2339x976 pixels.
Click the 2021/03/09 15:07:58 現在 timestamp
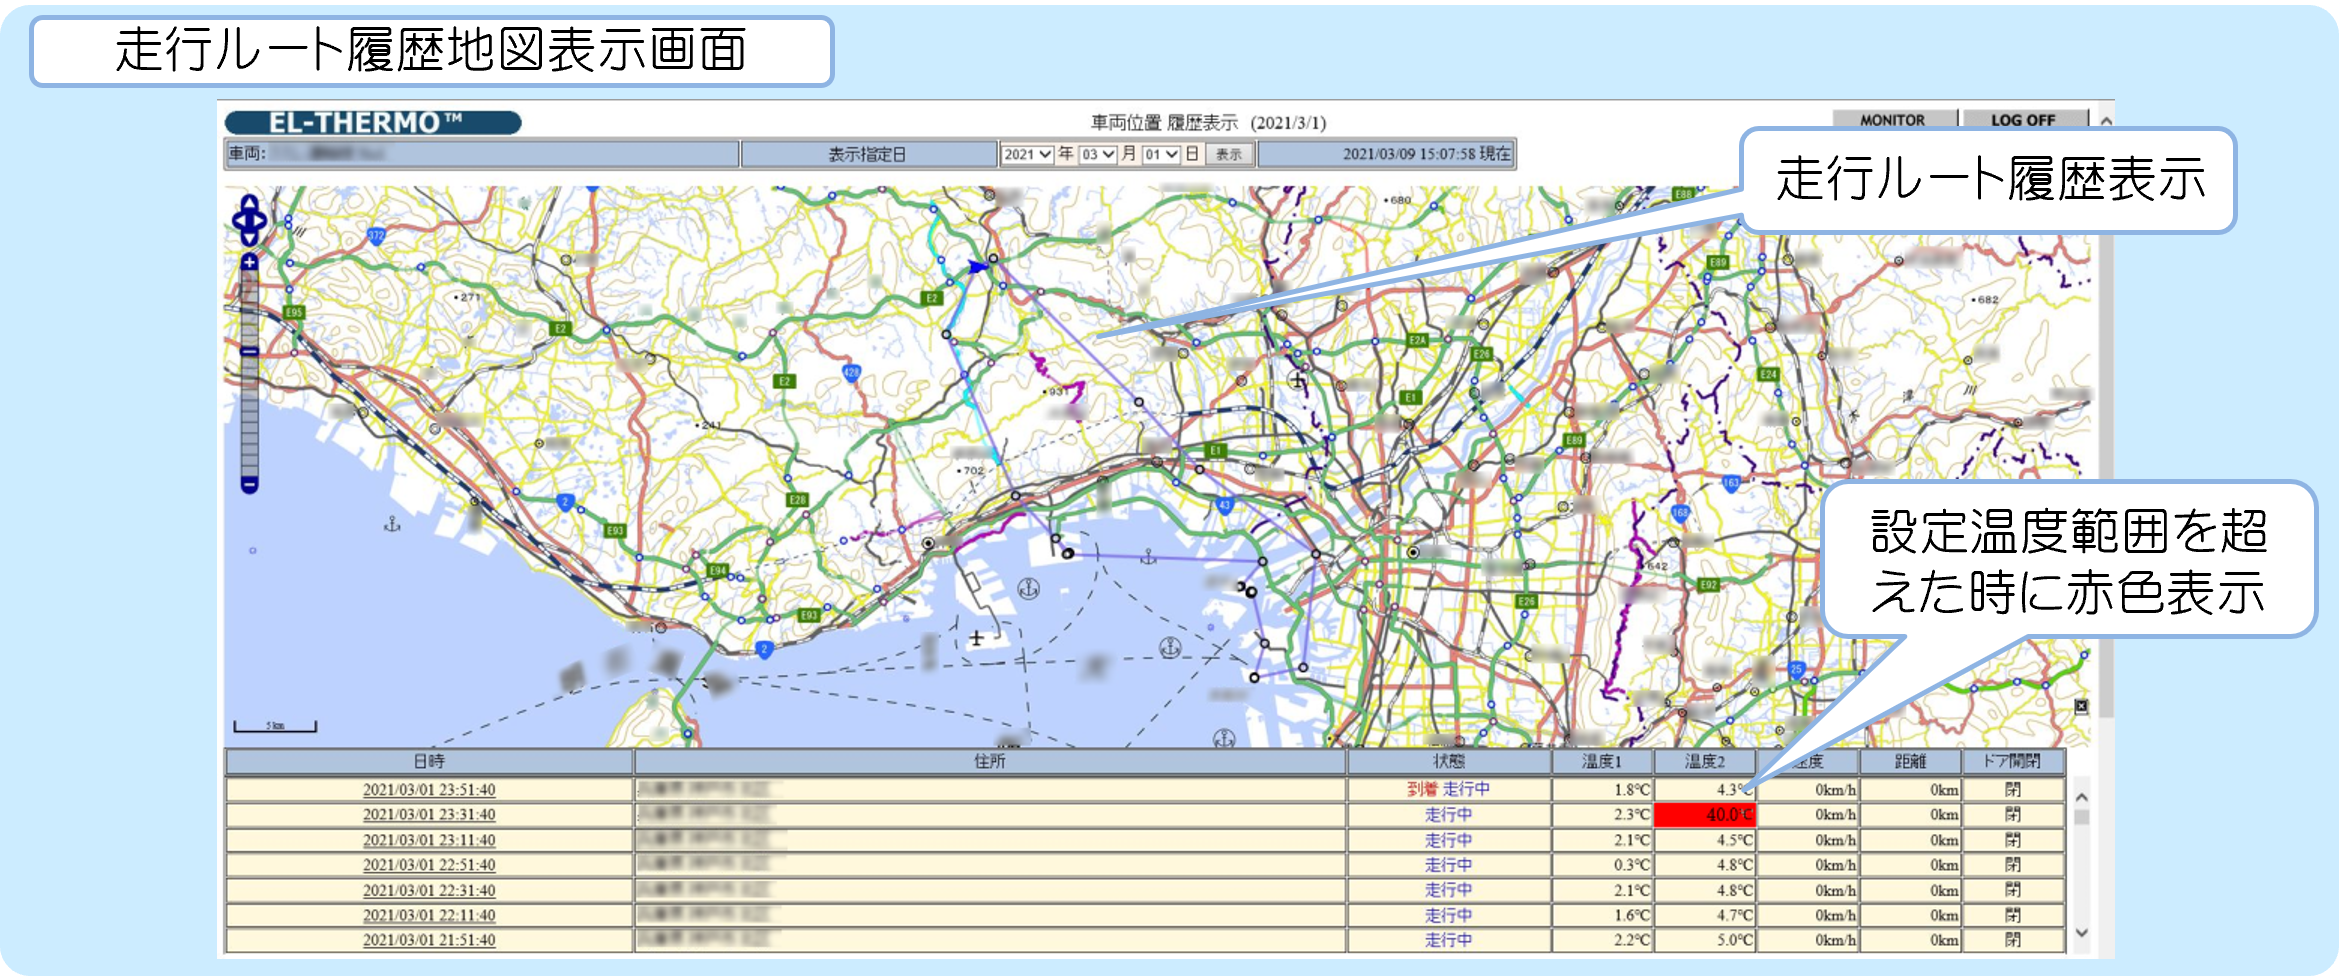click(1426, 154)
